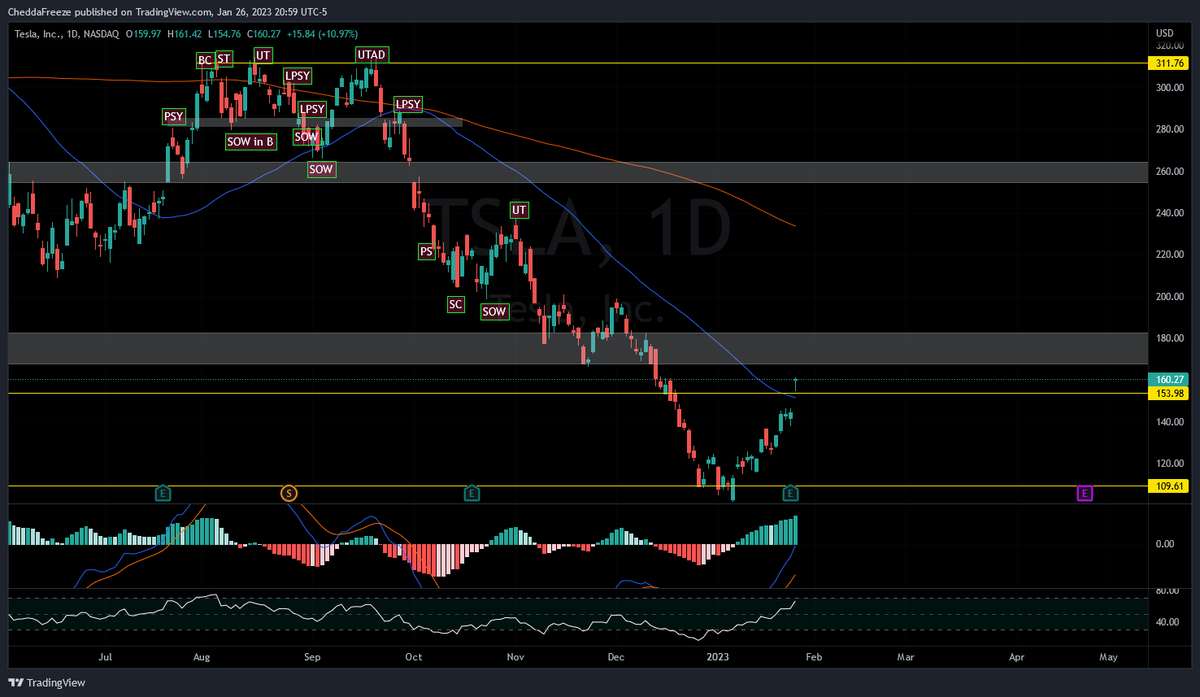Viewport: 1200px width, 697px height.
Task: Click the O159.97 open value
Action: tap(143, 34)
